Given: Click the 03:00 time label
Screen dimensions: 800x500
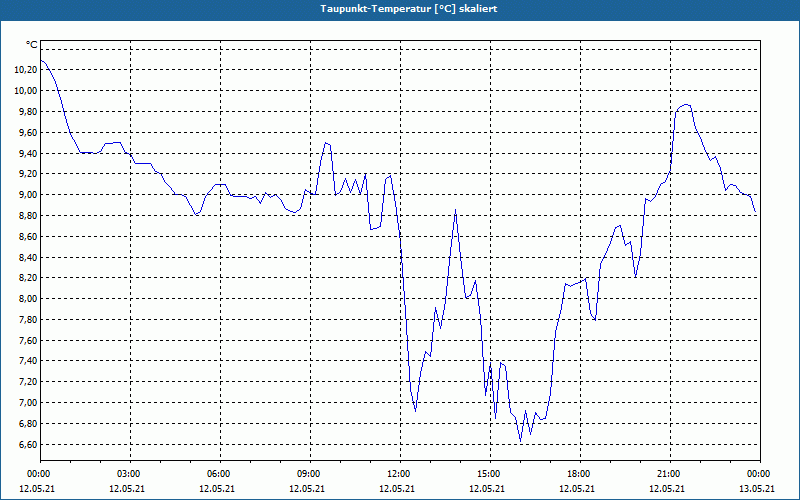Looking at the screenshot, I should (131, 474).
